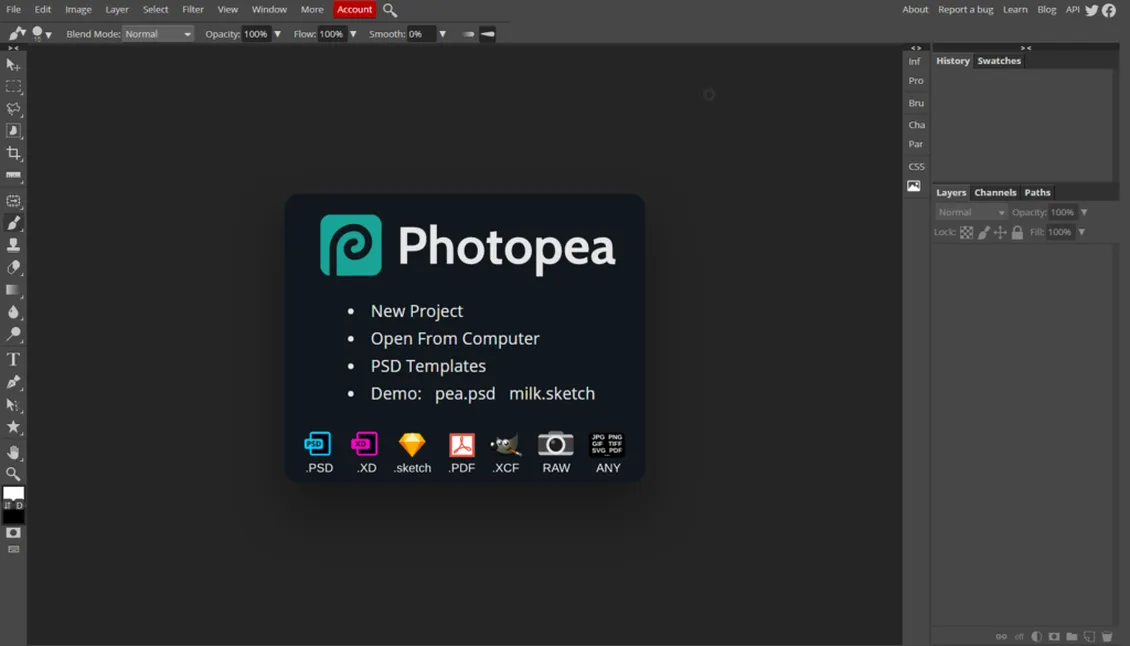Click the Delete Layer trash icon
The image size is (1130, 646).
[1106, 636]
